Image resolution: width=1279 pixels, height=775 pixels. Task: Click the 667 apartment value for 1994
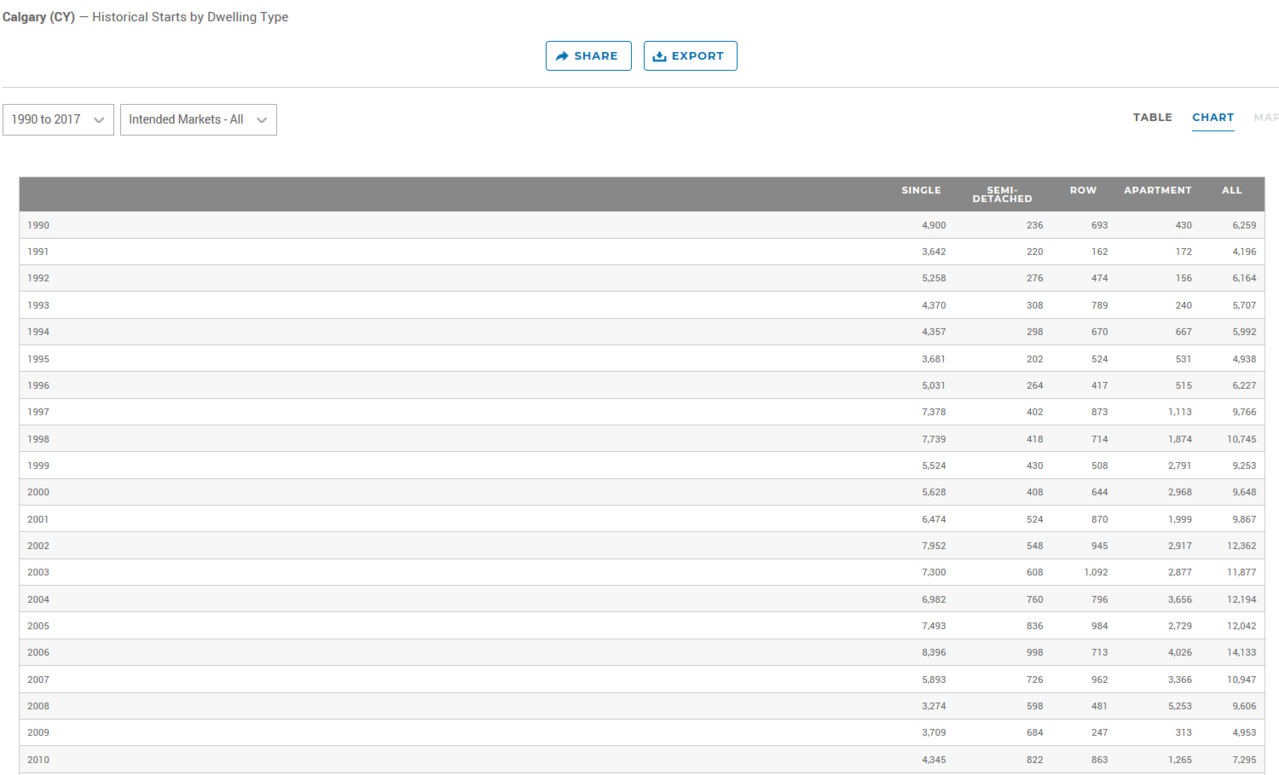[x=1183, y=332]
